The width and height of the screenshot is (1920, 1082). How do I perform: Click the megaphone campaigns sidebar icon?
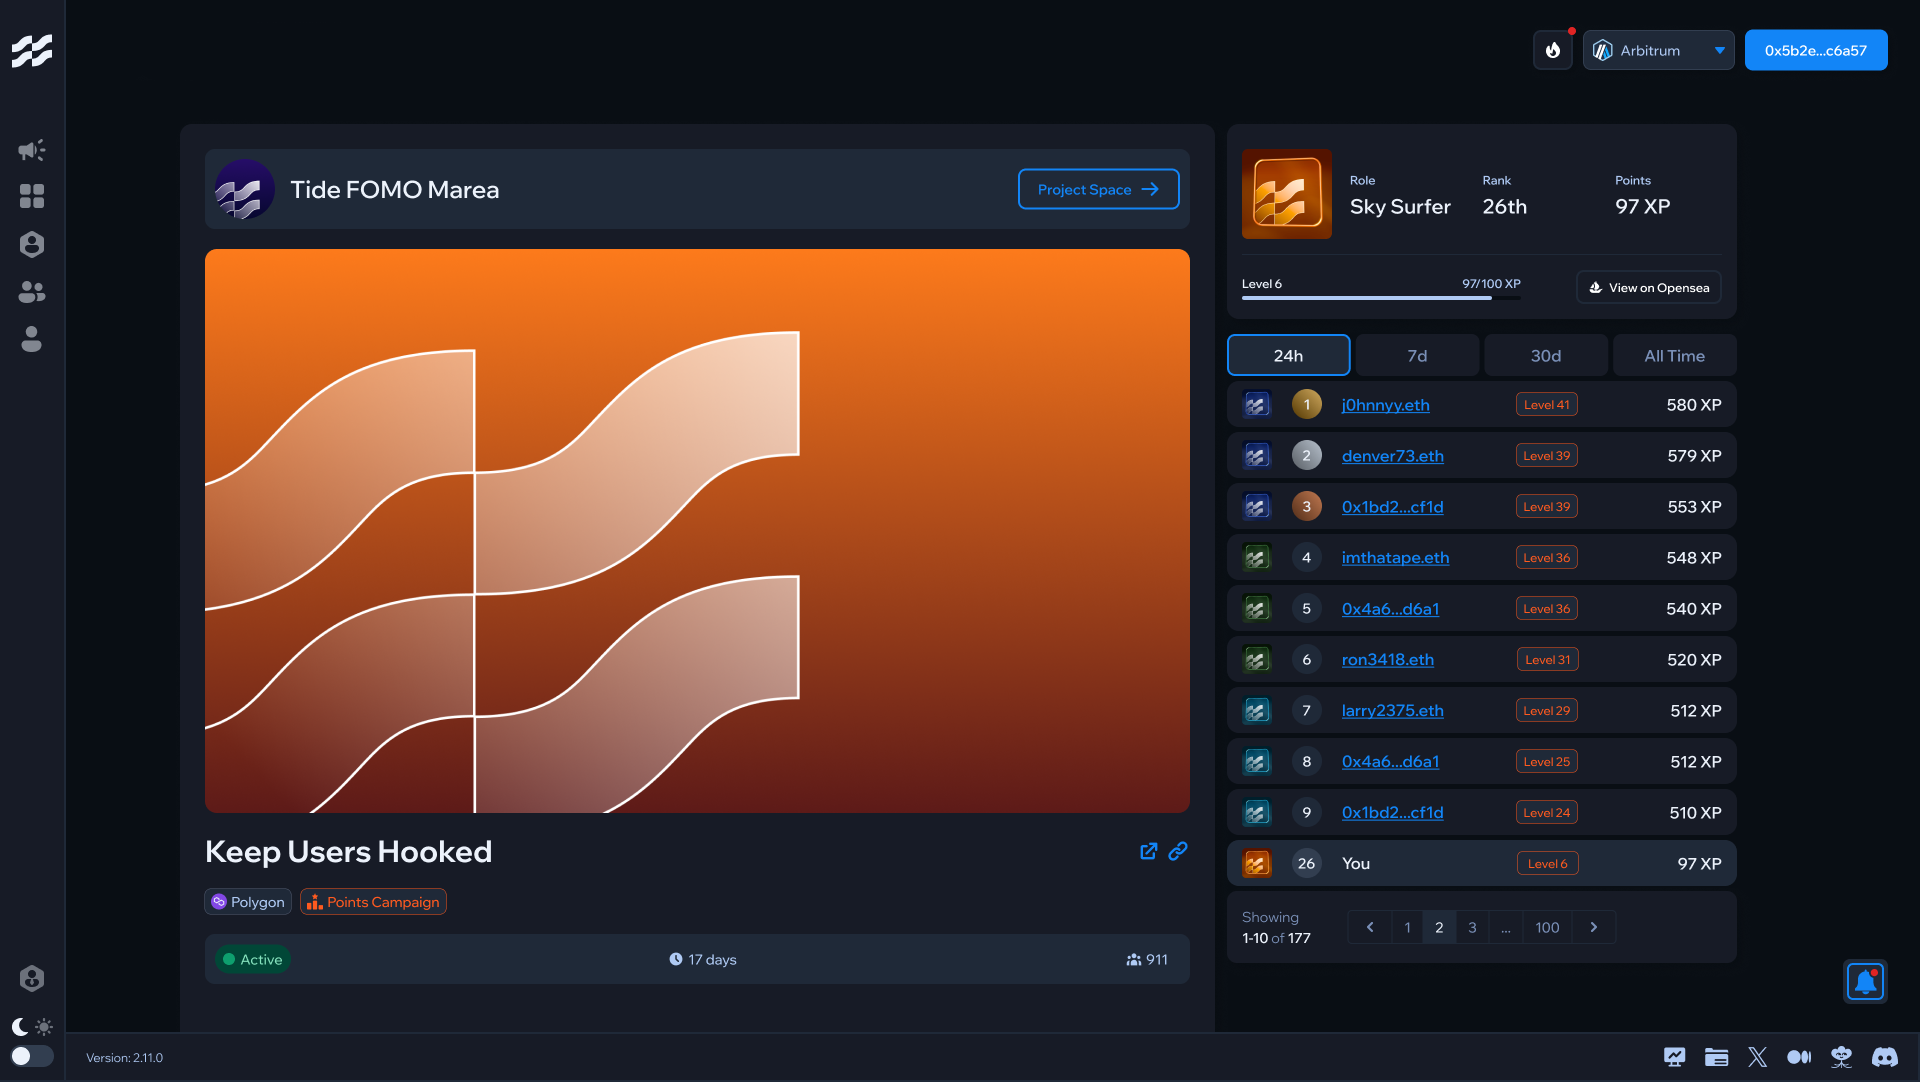tap(32, 150)
